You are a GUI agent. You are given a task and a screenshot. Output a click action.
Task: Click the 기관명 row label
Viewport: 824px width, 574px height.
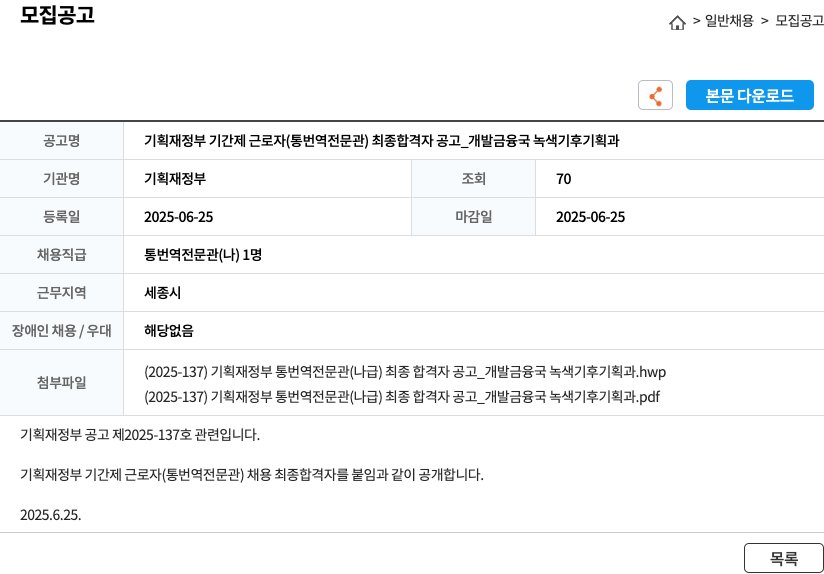(x=61, y=179)
